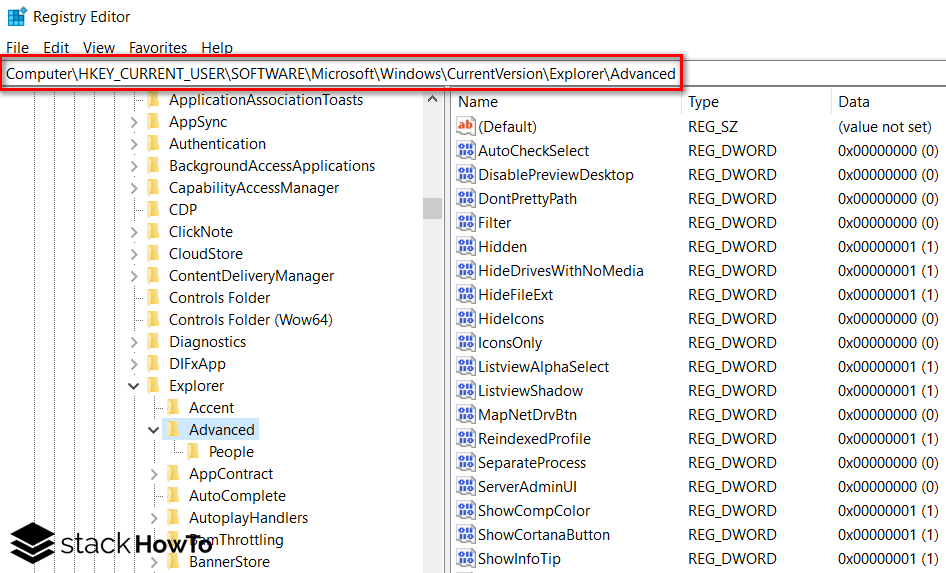Viewport: 946px width, 573px height.
Task: Click the MapNetDrvBtn DWORD icon
Action: [465, 414]
